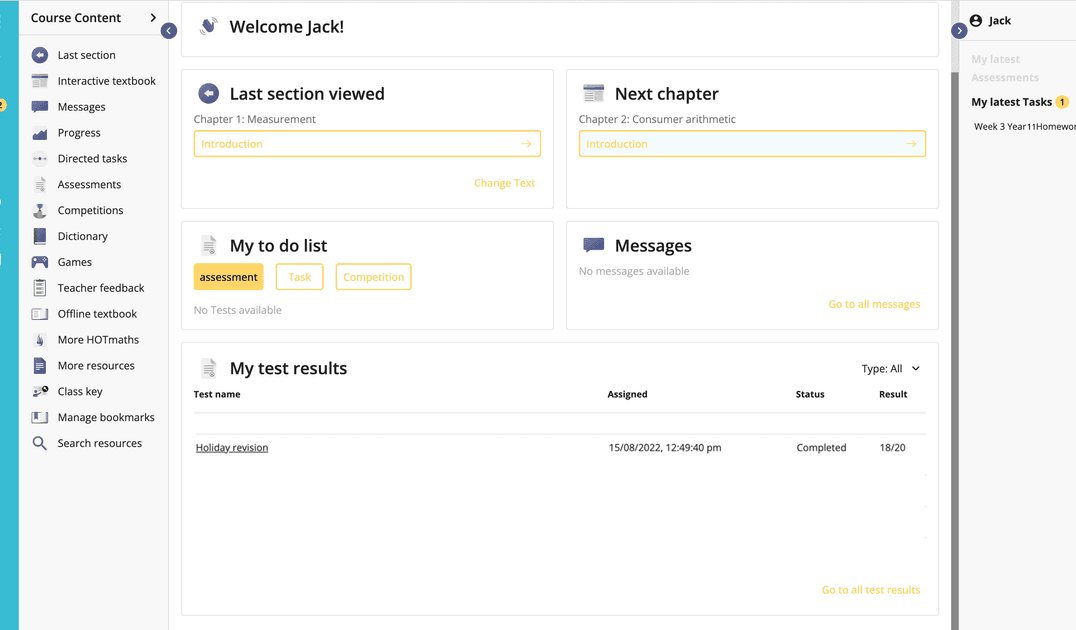
Task: Click the Search resources magnifier icon
Action: coord(40,443)
